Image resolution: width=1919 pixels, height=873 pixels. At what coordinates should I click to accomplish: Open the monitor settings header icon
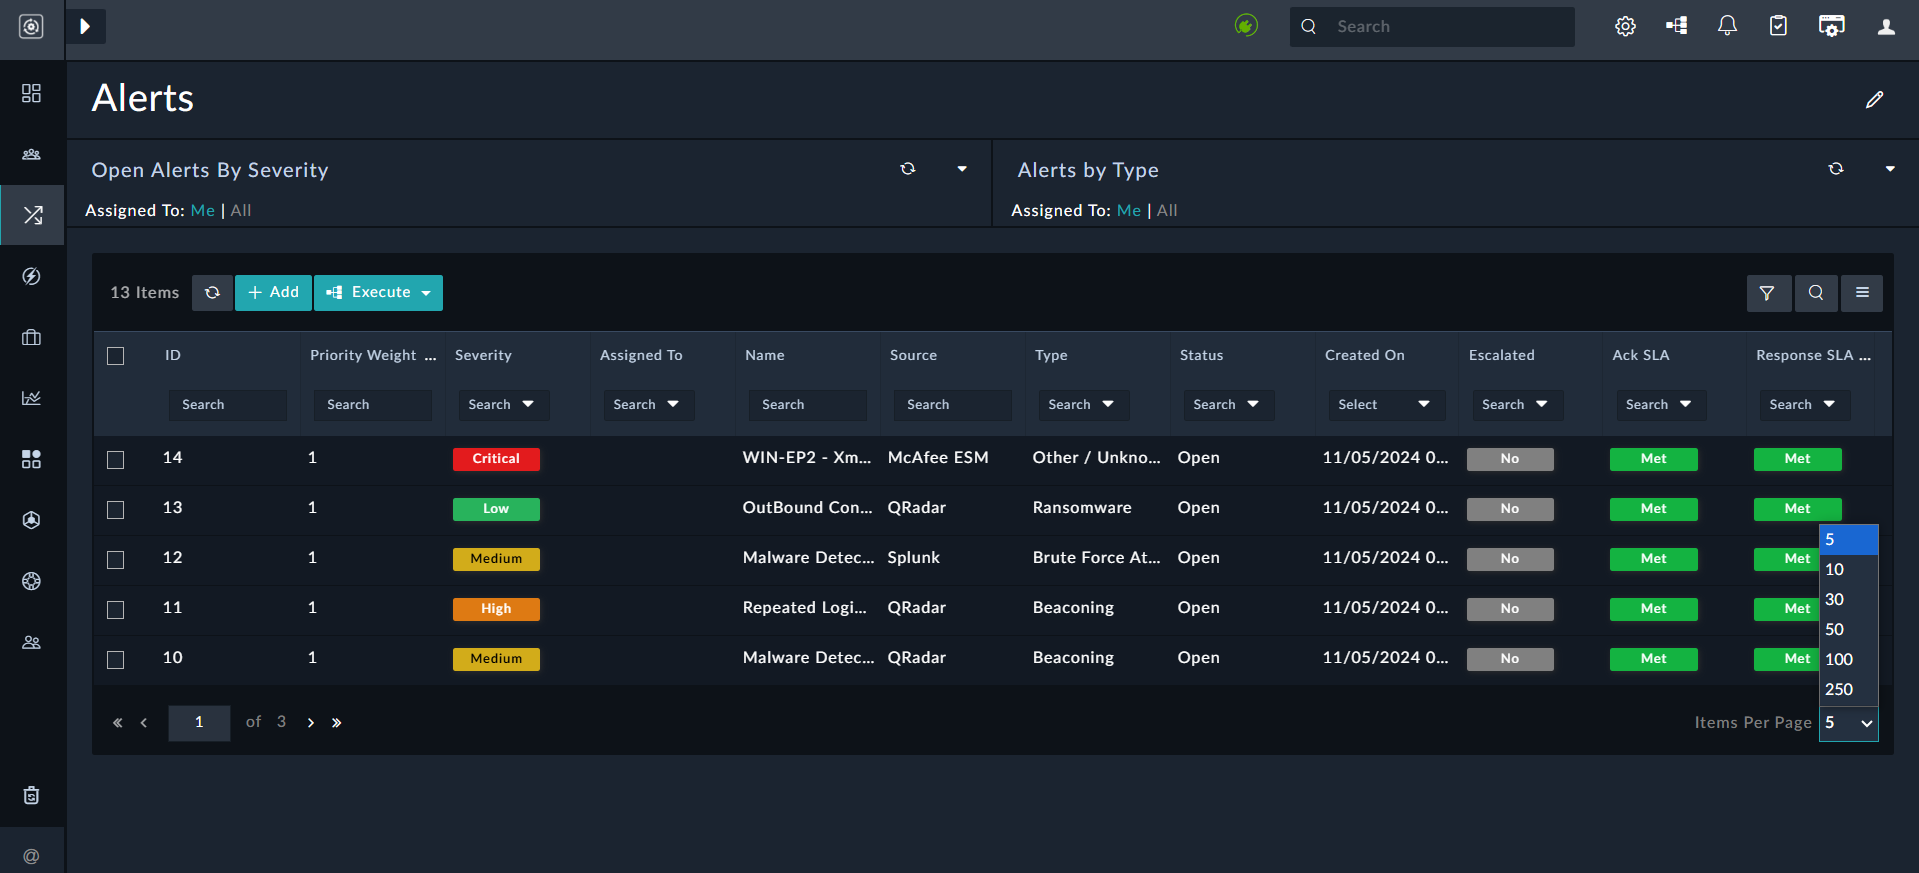point(1832,26)
